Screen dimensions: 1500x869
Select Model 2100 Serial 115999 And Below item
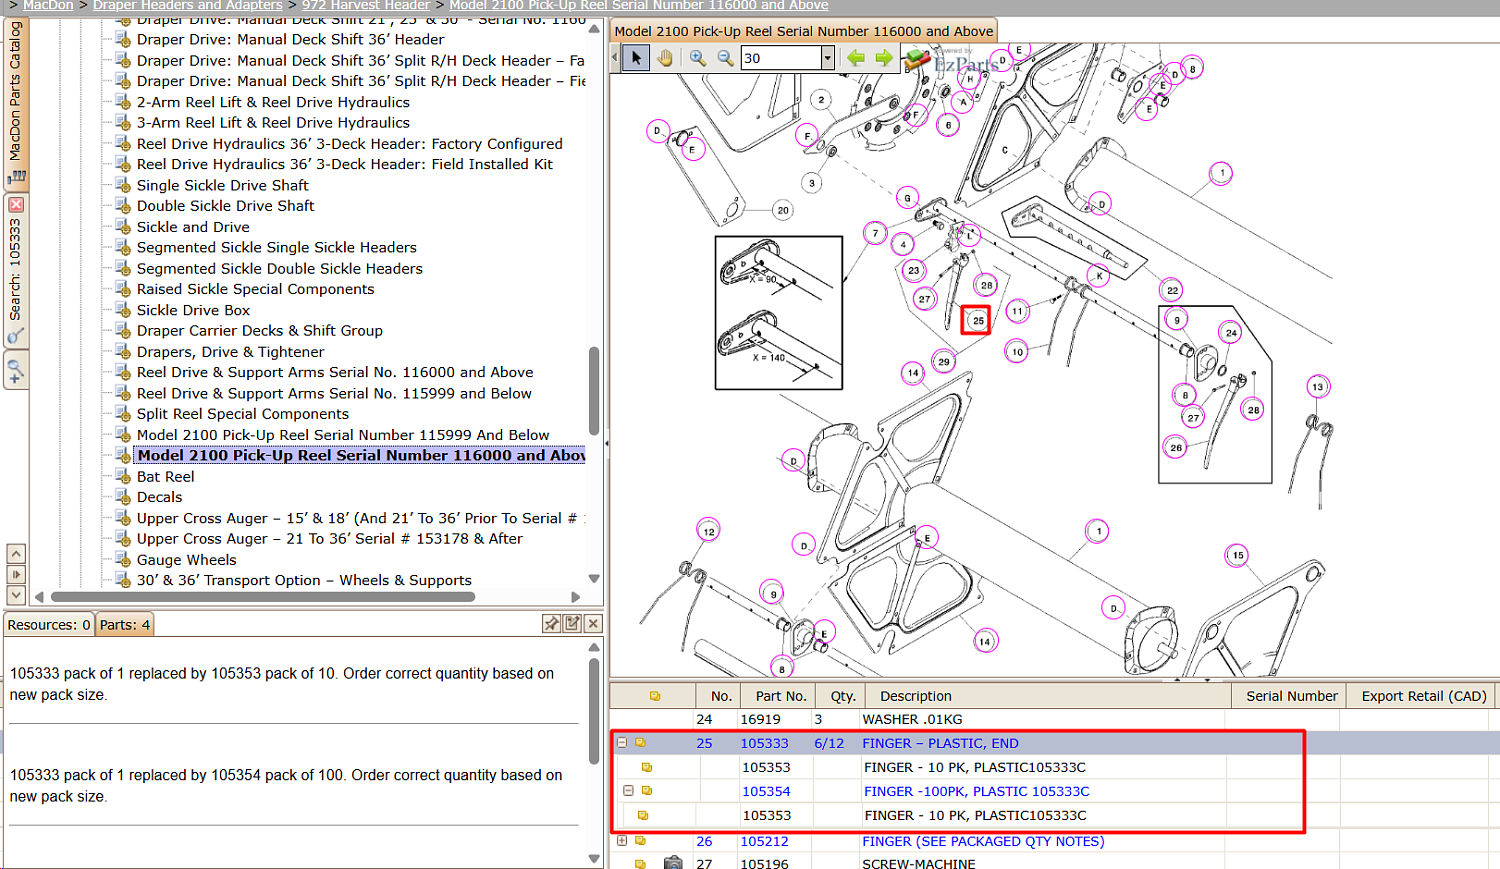(343, 435)
